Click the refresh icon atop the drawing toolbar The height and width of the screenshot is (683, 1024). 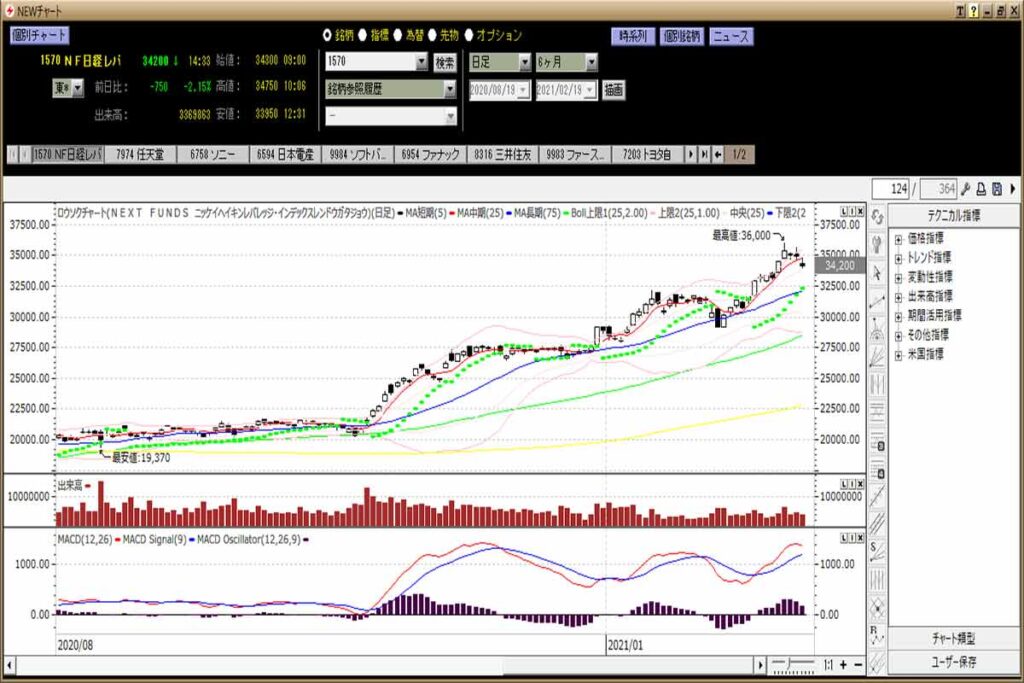click(877, 217)
